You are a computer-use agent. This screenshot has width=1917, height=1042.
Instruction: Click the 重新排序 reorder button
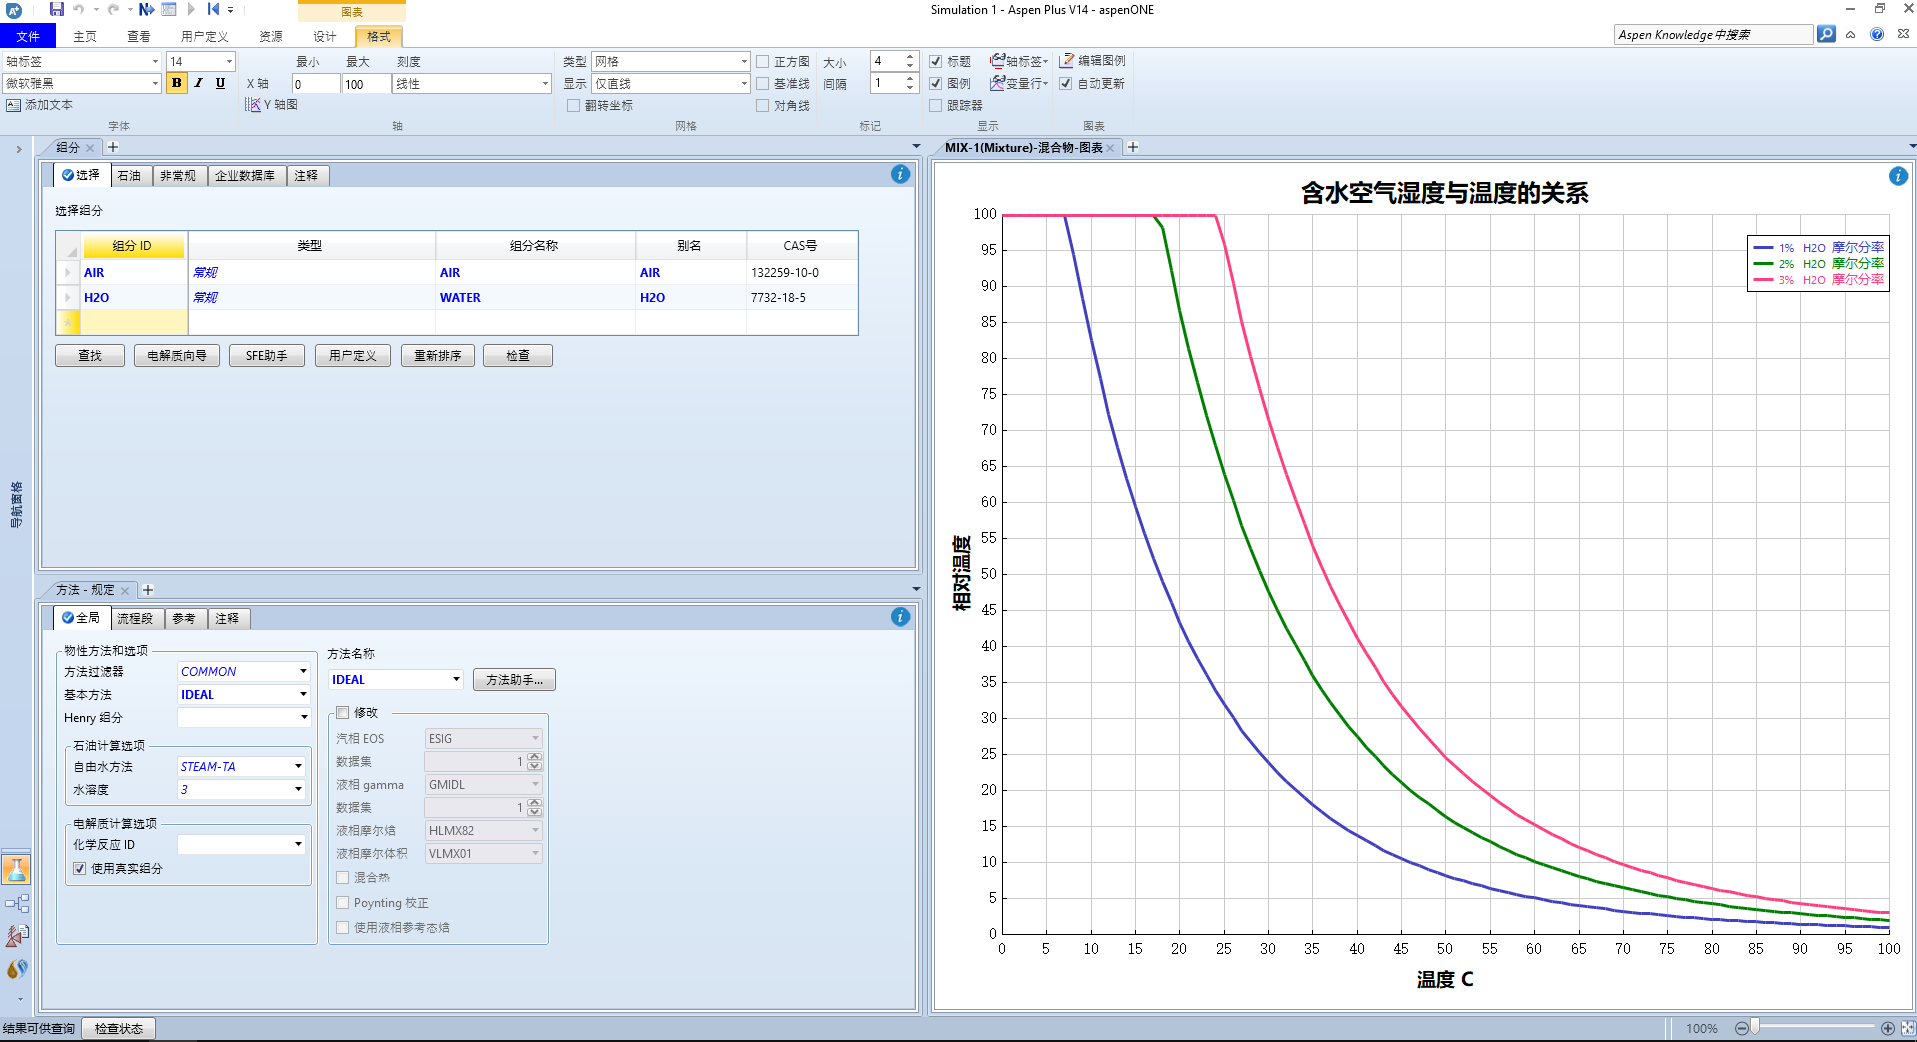(438, 355)
